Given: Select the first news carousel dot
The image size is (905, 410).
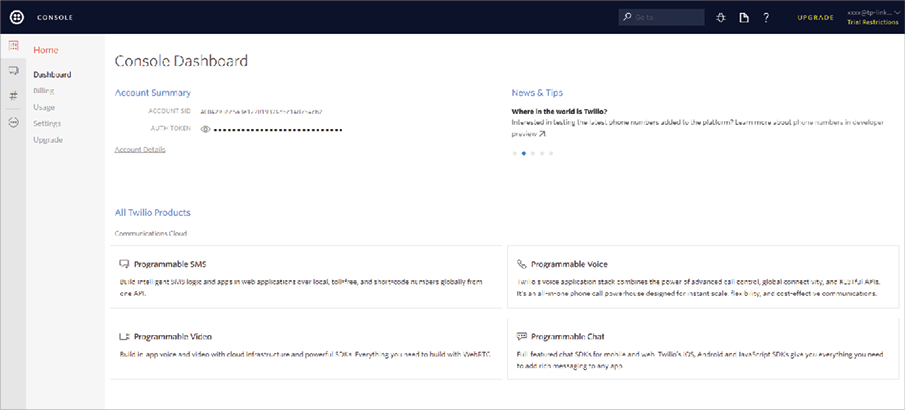Looking at the screenshot, I should tap(514, 154).
